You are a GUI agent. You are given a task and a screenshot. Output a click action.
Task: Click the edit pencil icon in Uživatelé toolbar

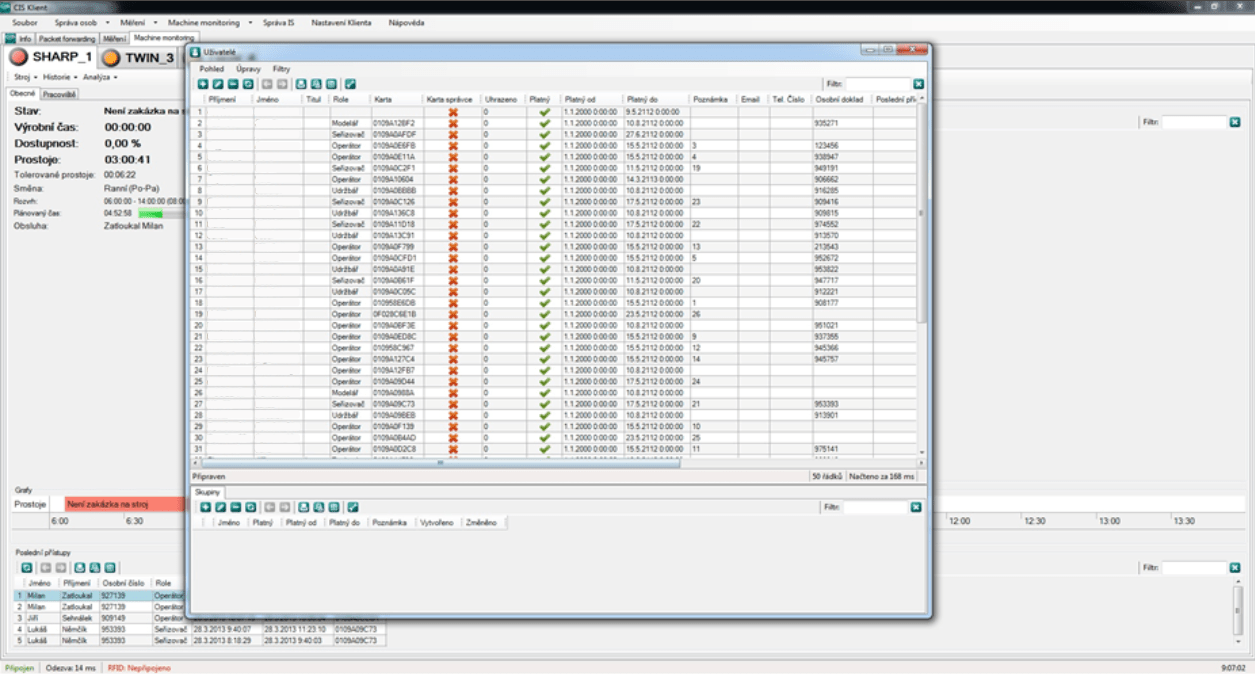coord(219,85)
